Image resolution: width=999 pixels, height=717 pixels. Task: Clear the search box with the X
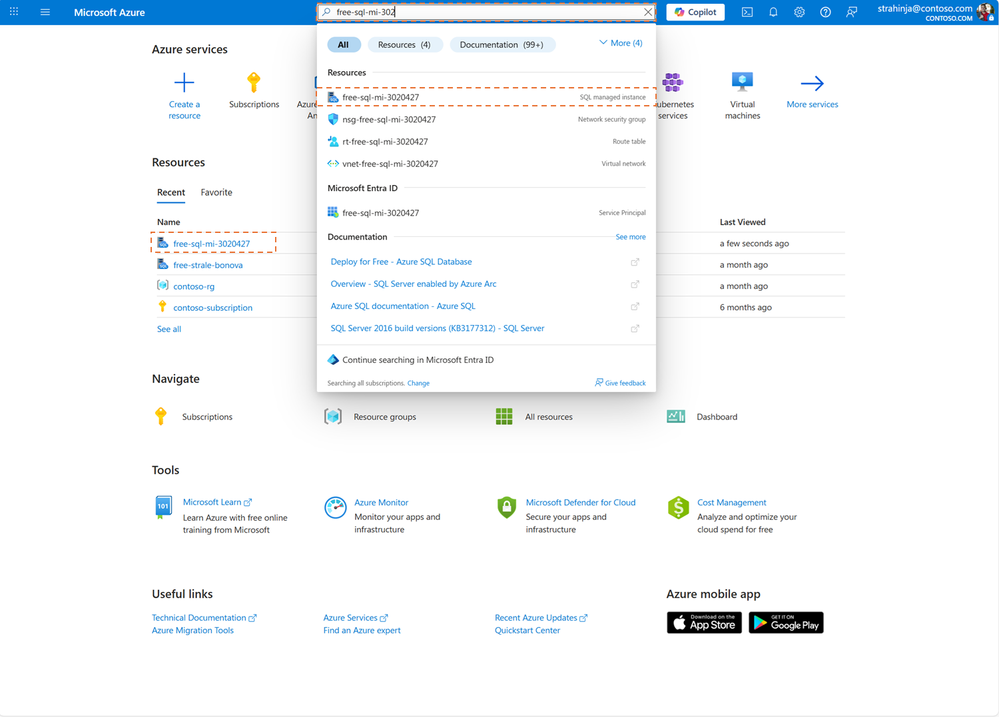tap(648, 12)
